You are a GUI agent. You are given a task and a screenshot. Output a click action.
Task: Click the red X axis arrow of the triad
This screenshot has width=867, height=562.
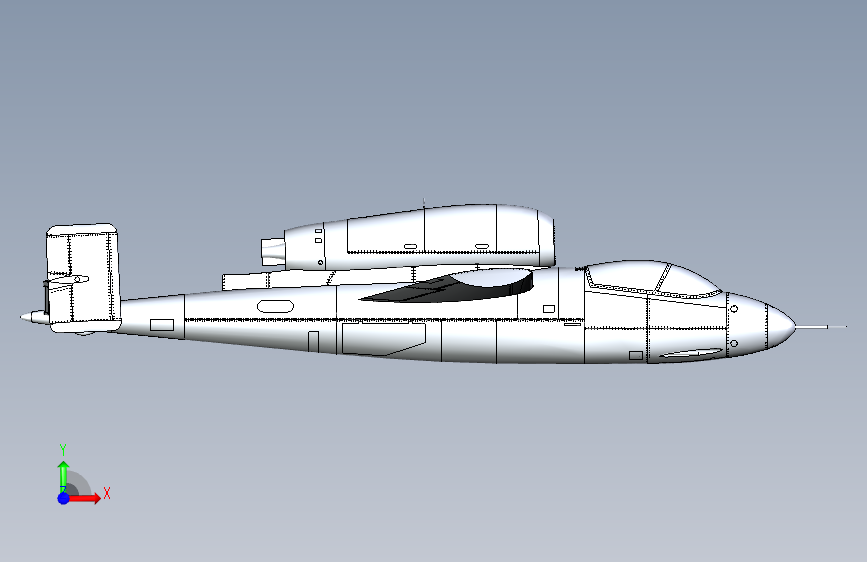click(84, 498)
